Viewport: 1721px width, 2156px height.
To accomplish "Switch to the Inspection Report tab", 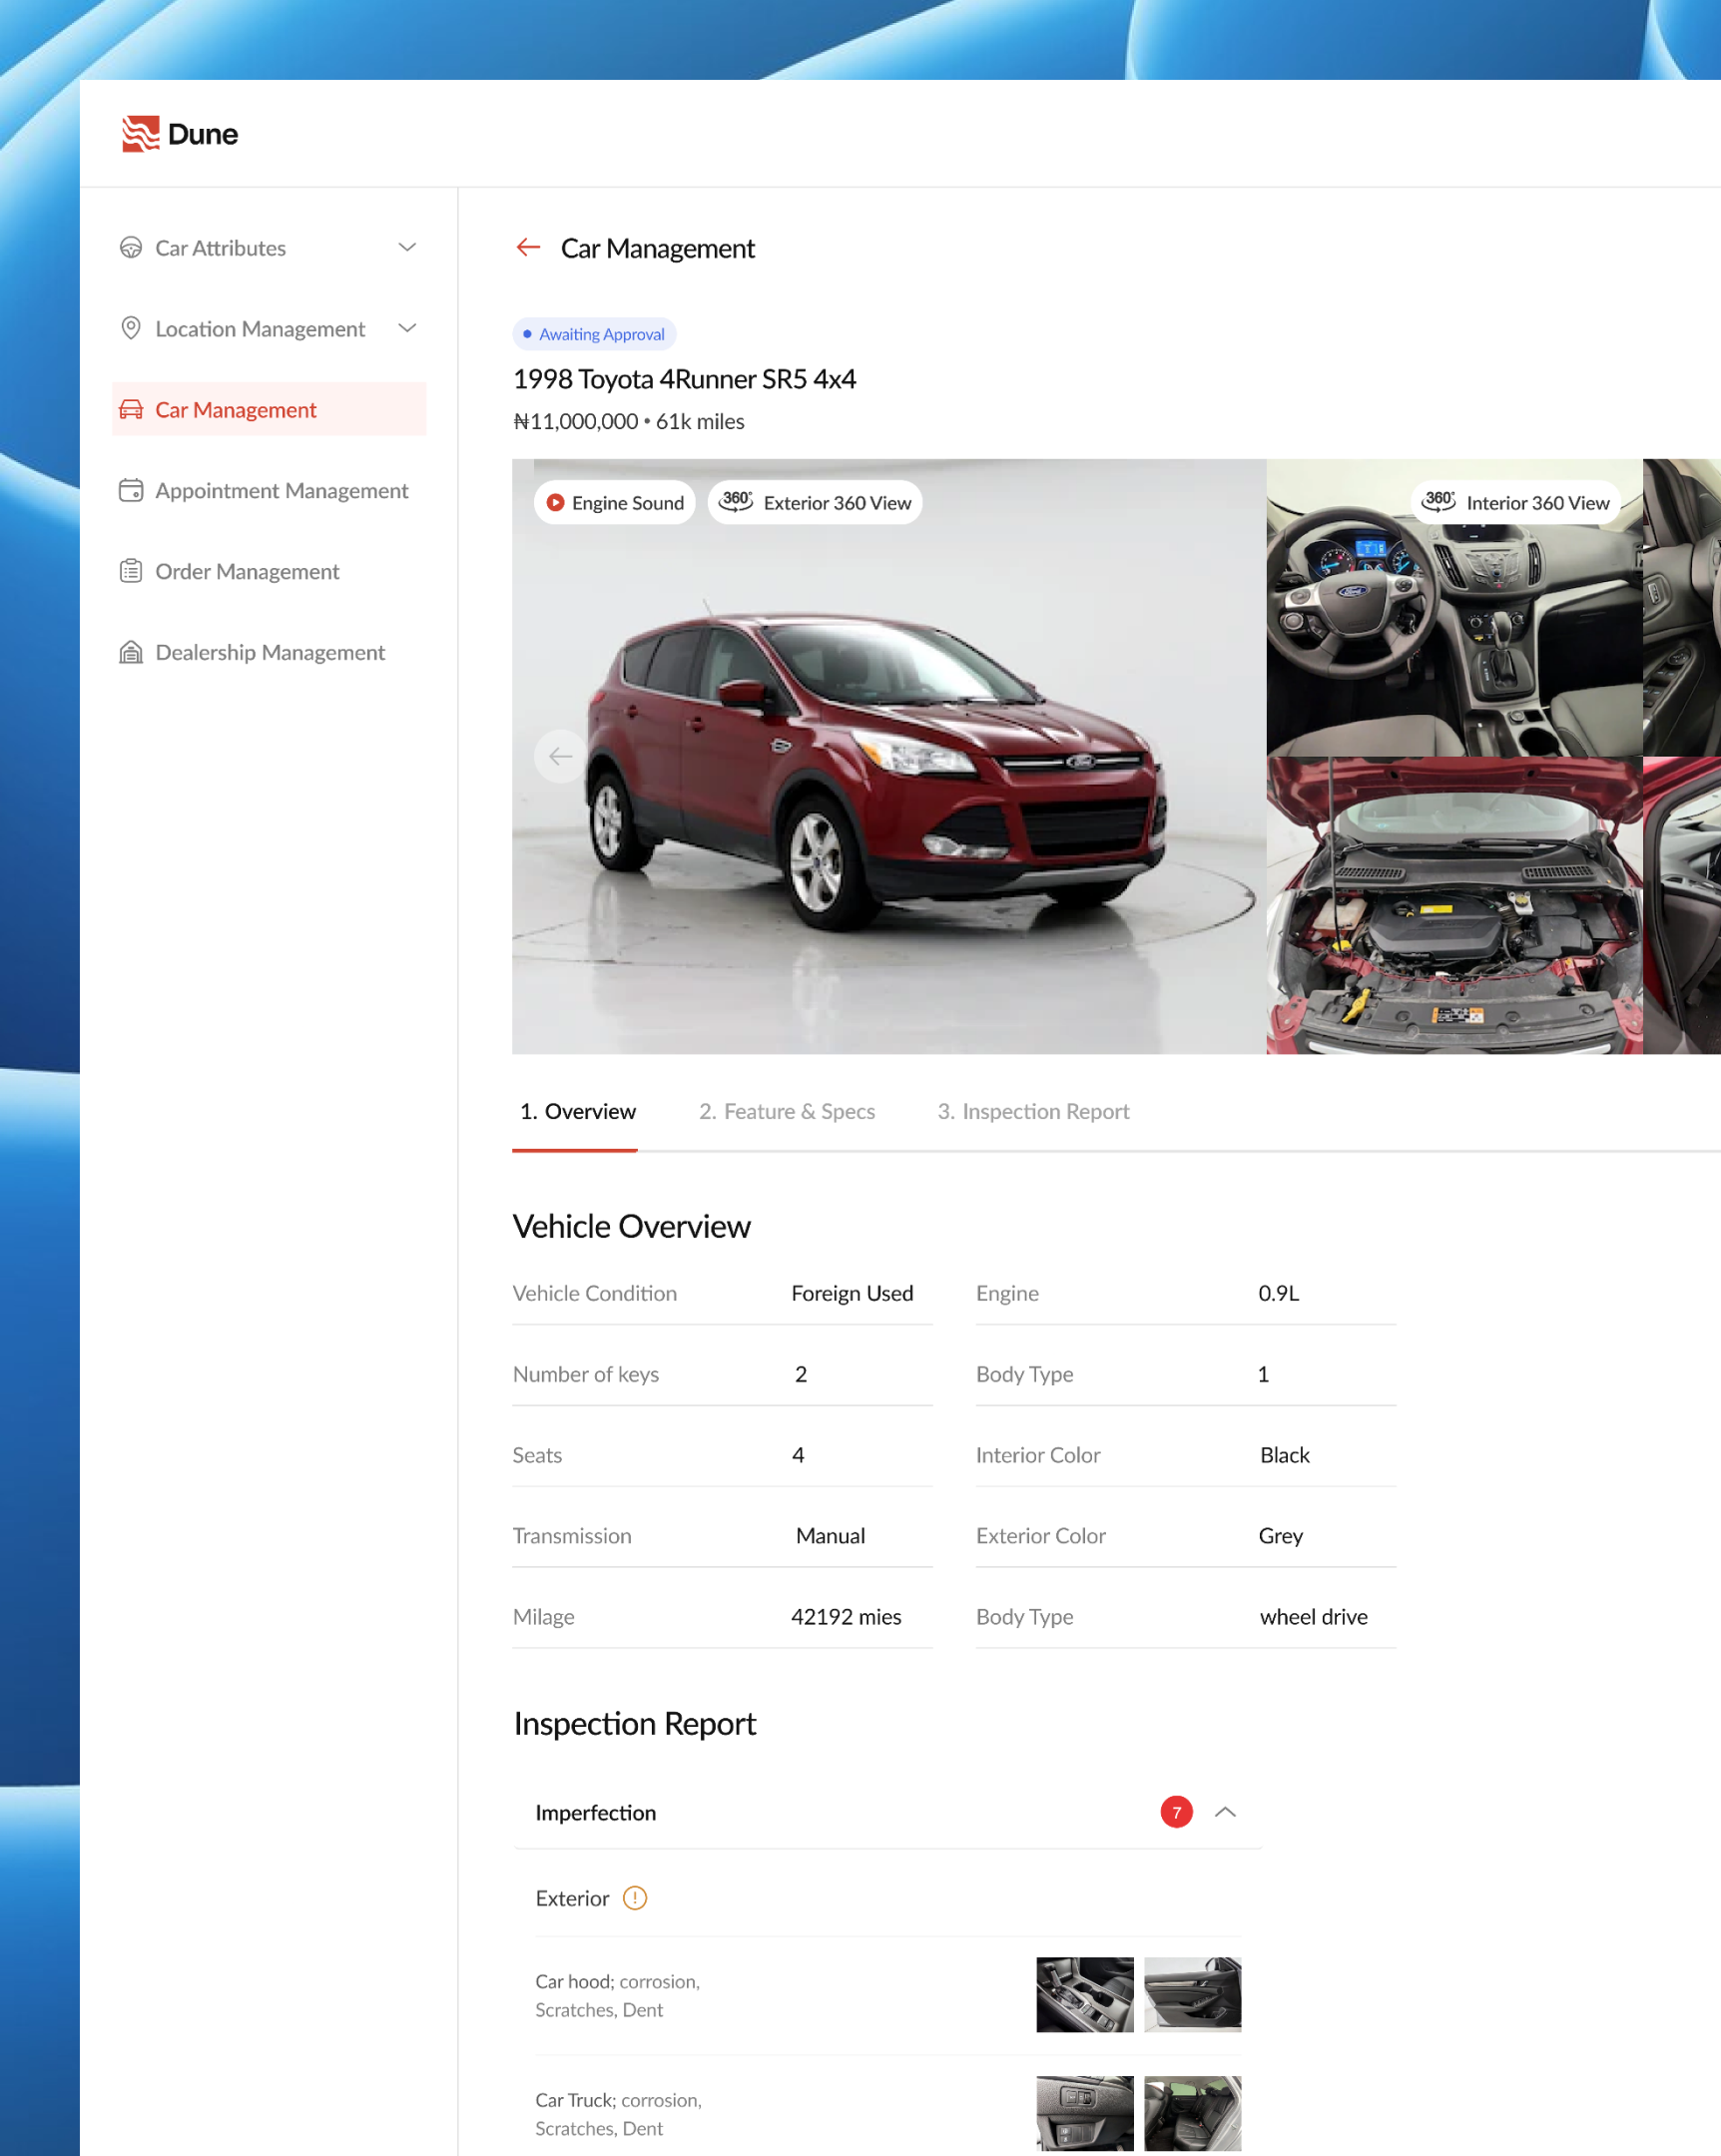I will click(x=1033, y=1111).
